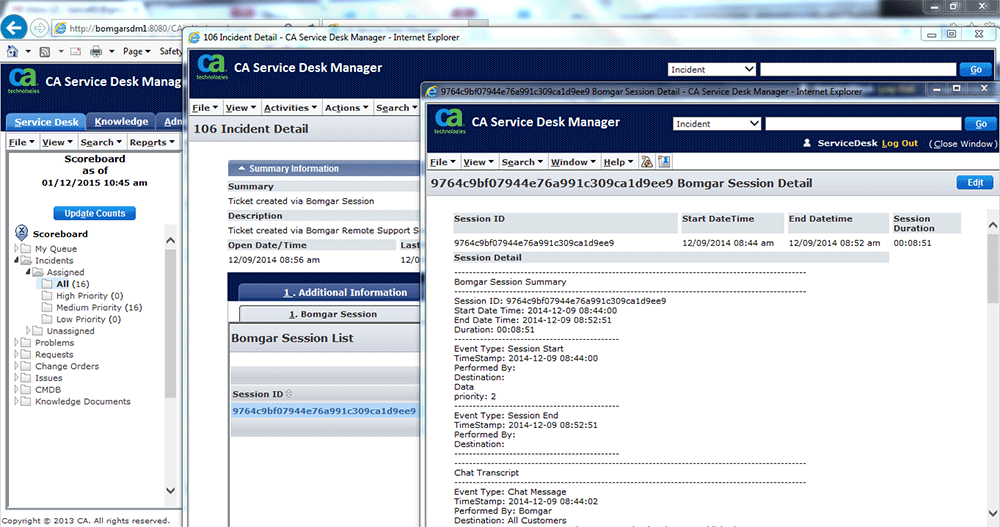Click the Update Counts button
1000x527 pixels.
(x=94, y=213)
